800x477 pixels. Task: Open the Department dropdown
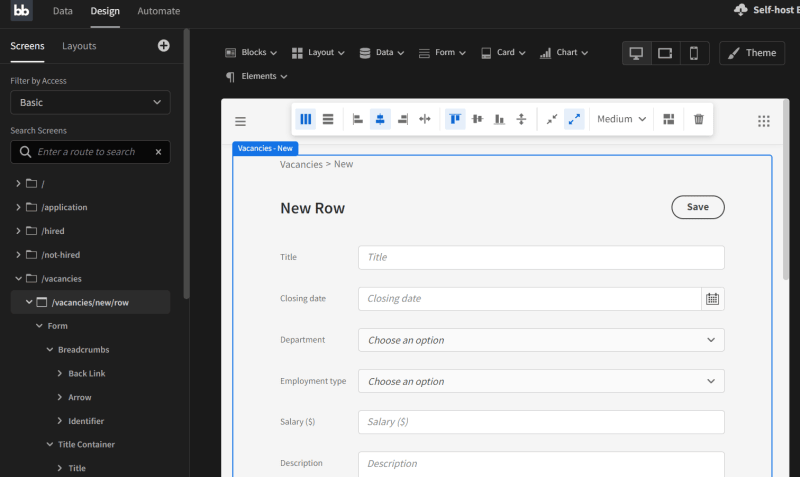click(x=541, y=340)
